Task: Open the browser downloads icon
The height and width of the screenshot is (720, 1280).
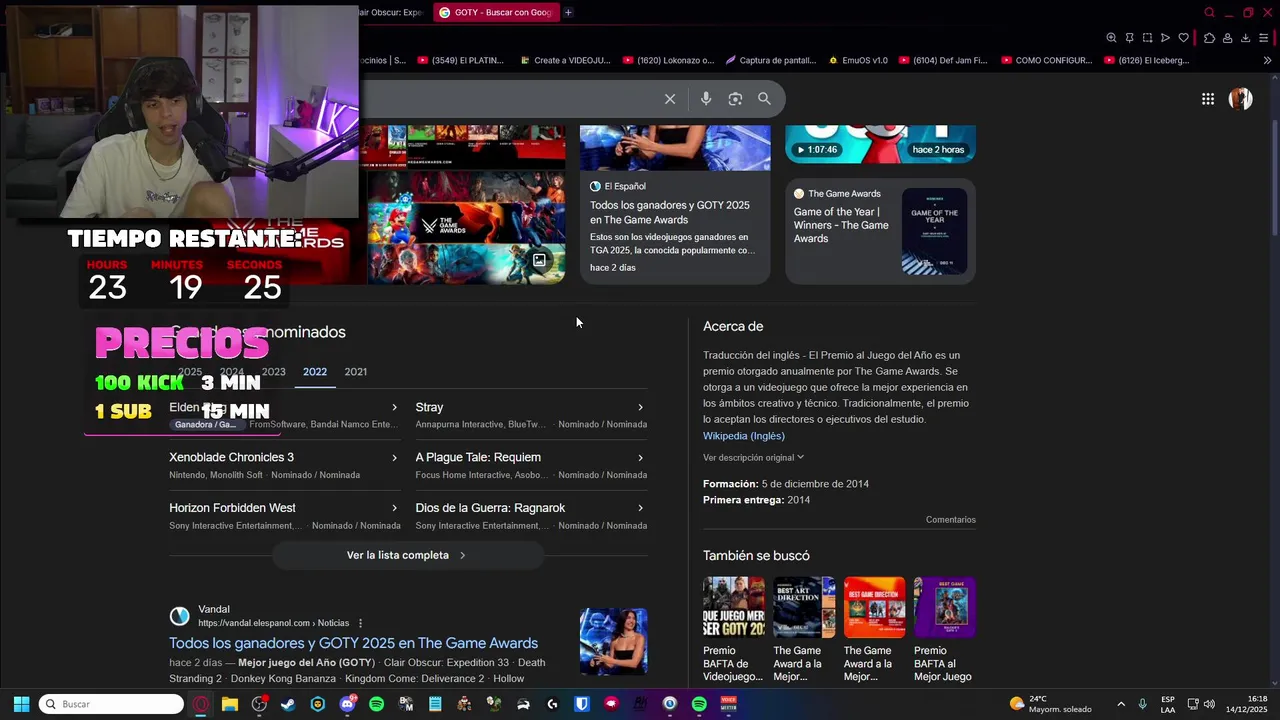Action: coord(1245,38)
